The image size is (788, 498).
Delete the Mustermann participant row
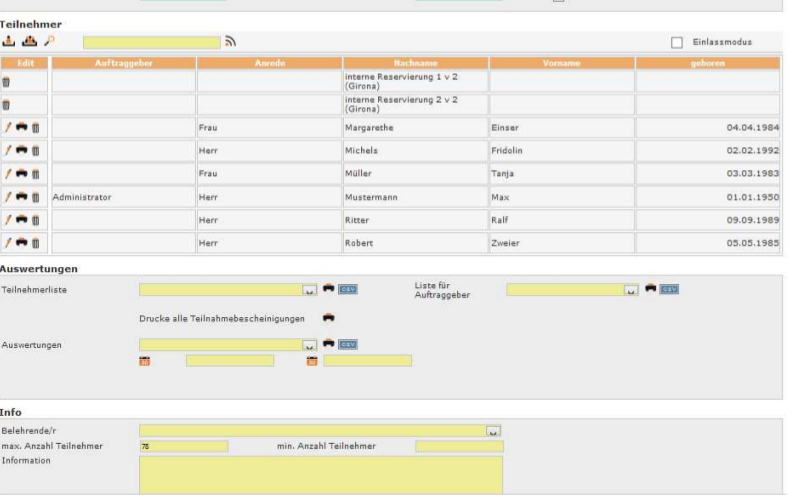click(x=35, y=198)
